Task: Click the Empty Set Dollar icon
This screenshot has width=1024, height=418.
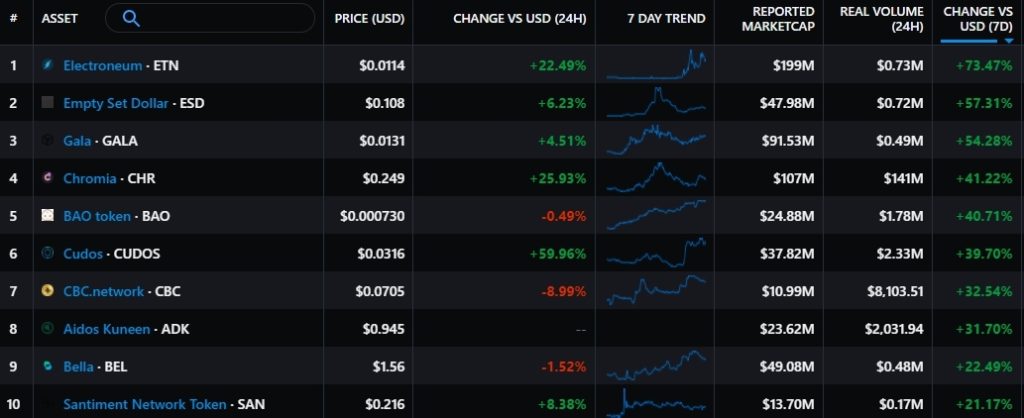Action: [x=47, y=103]
